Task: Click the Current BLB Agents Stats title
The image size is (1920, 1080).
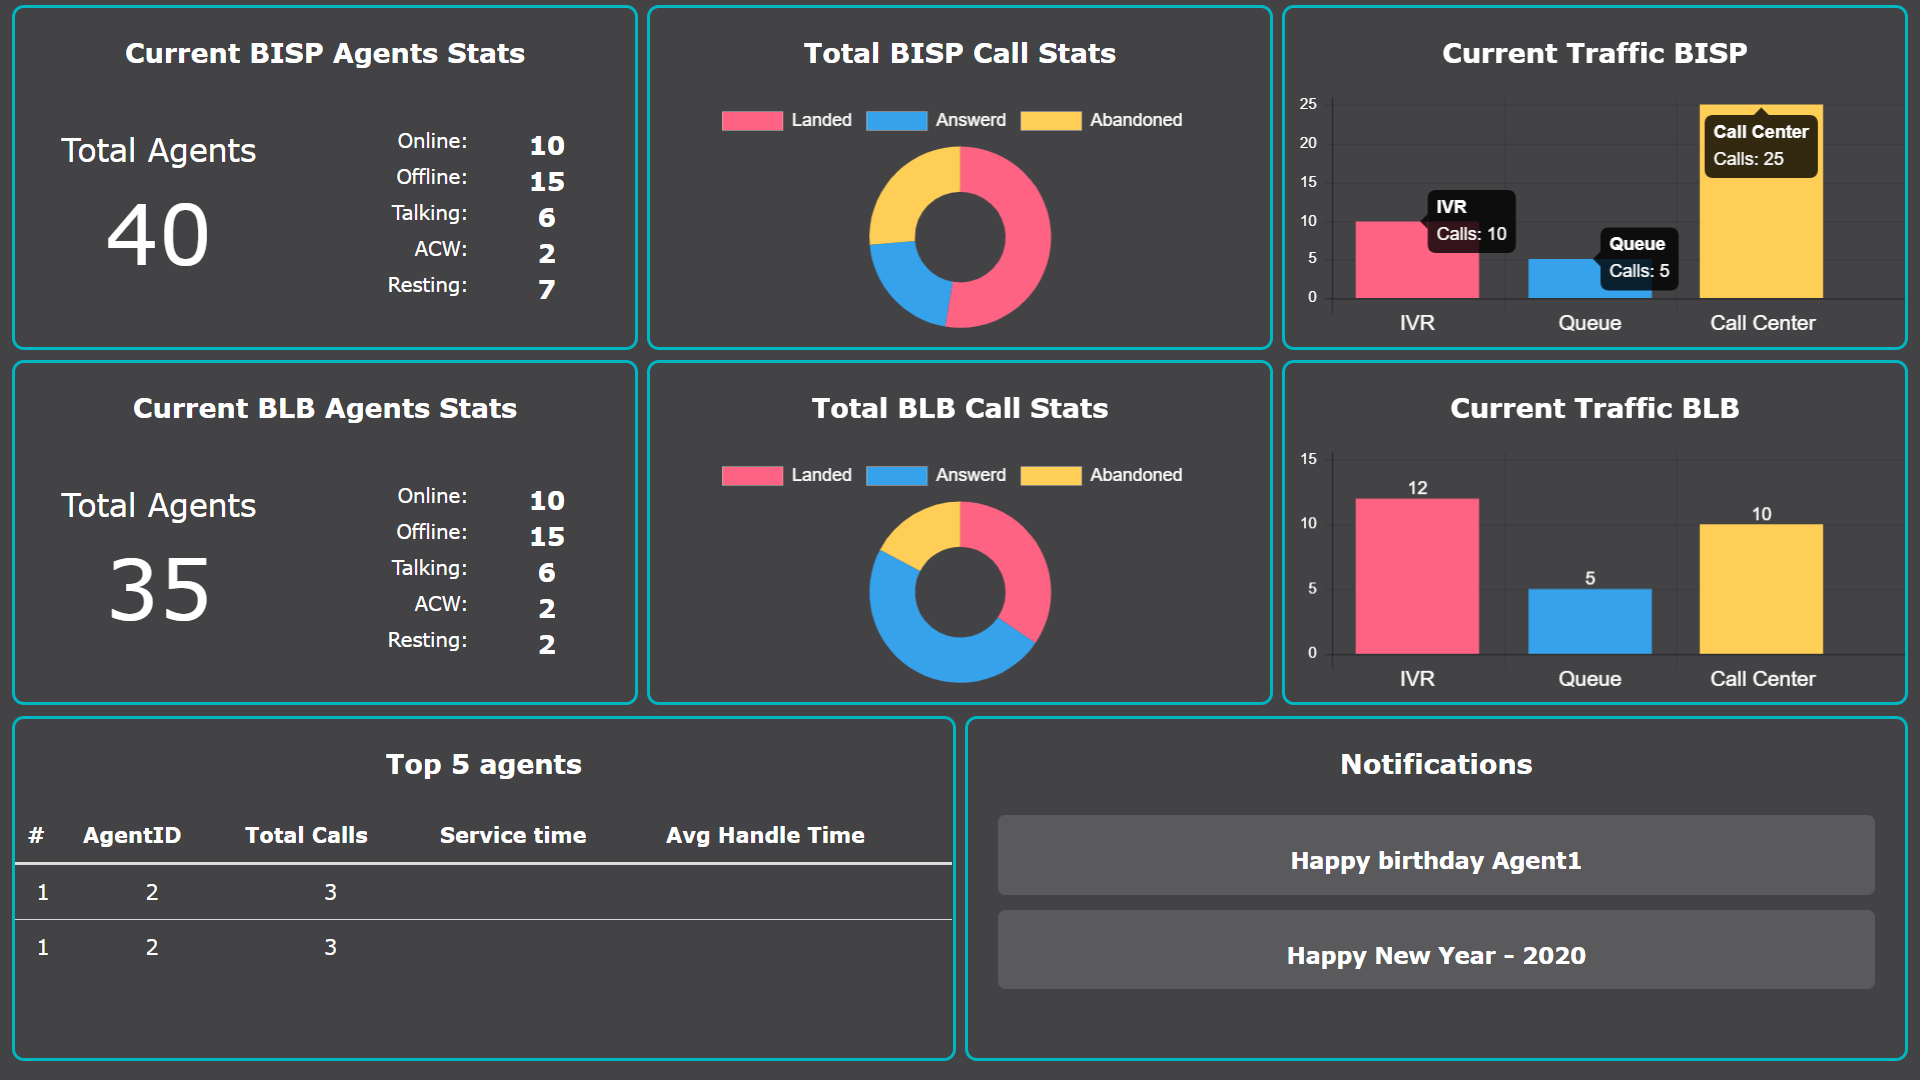Action: click(325, 409)
